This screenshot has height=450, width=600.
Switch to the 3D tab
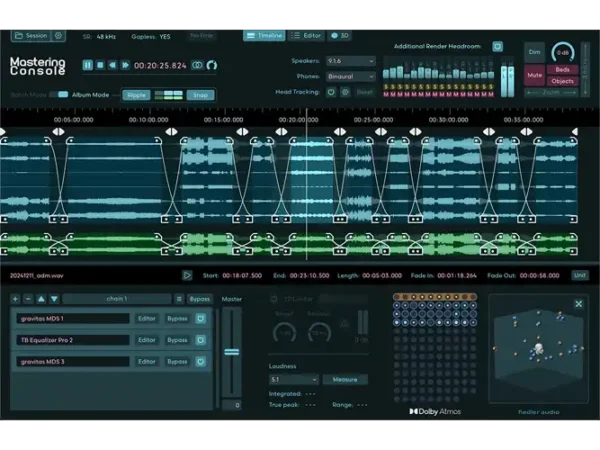(339, 36)
